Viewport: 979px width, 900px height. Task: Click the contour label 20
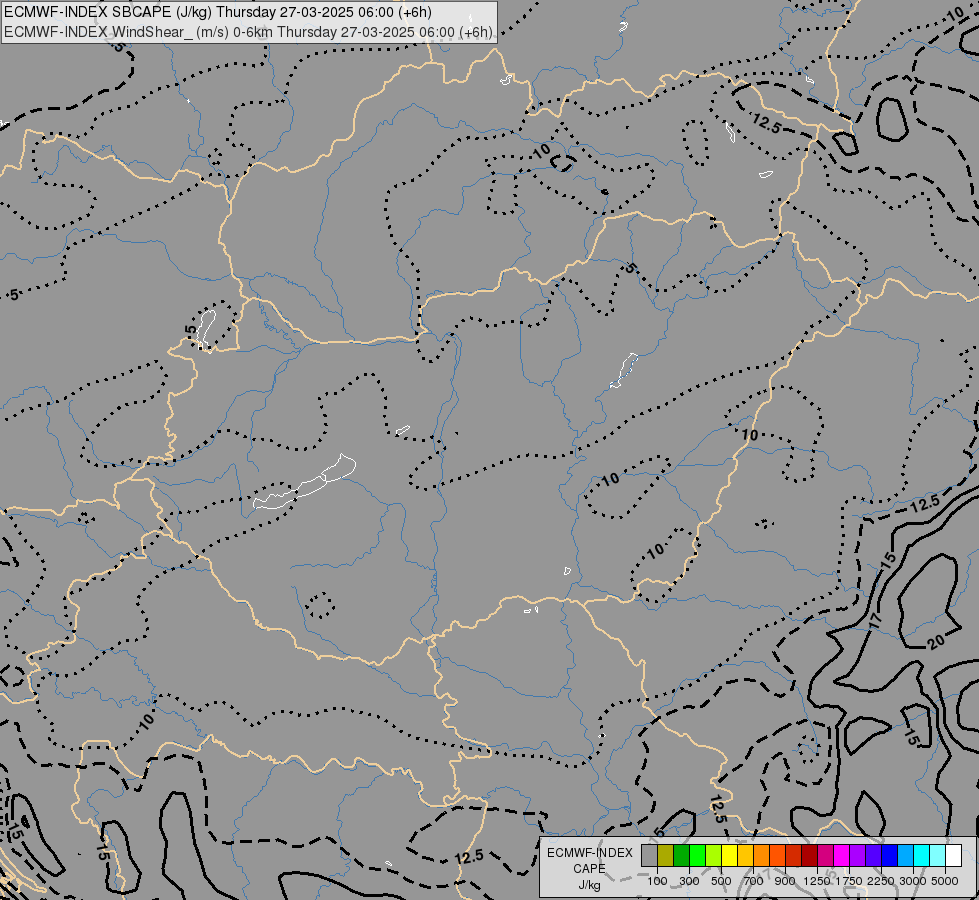[935, 643]
